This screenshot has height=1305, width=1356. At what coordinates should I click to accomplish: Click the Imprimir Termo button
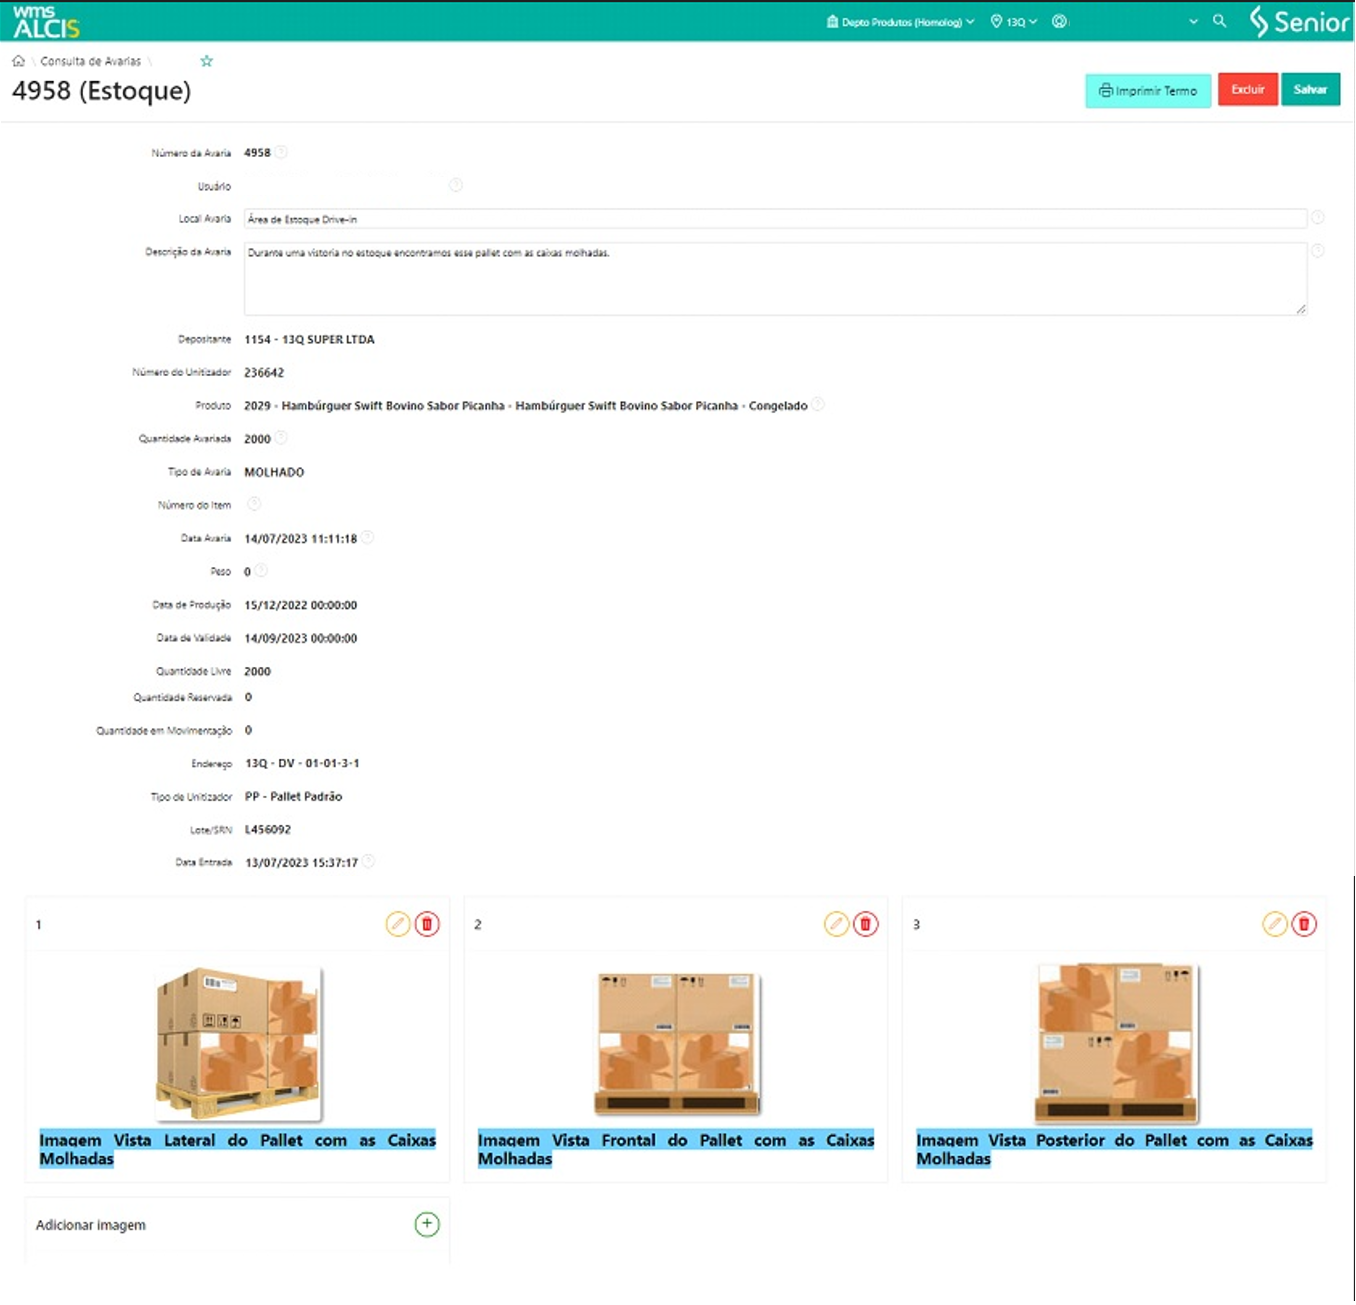(1148, 90)
